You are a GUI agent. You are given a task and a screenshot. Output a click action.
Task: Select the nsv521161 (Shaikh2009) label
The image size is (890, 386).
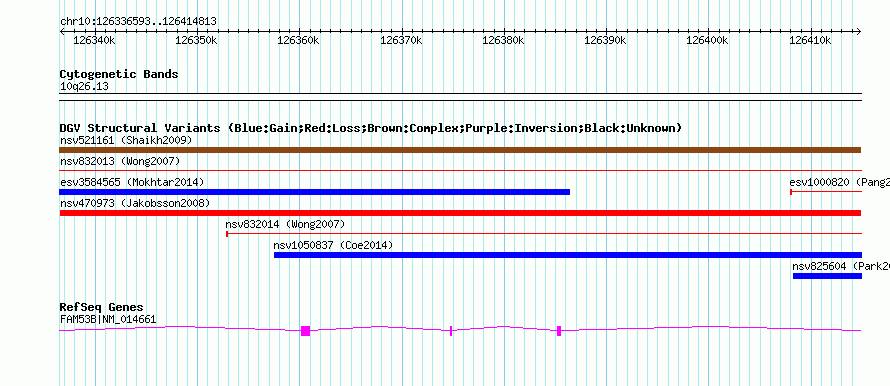126,140
